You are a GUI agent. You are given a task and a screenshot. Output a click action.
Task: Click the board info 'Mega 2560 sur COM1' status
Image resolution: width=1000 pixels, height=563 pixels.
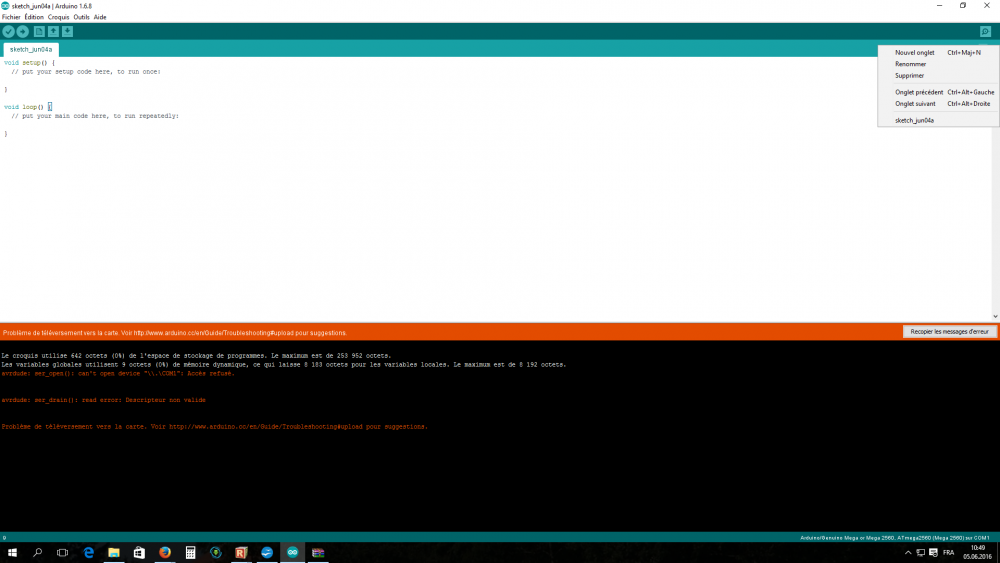pyautogui.click(x=895, y=537)
